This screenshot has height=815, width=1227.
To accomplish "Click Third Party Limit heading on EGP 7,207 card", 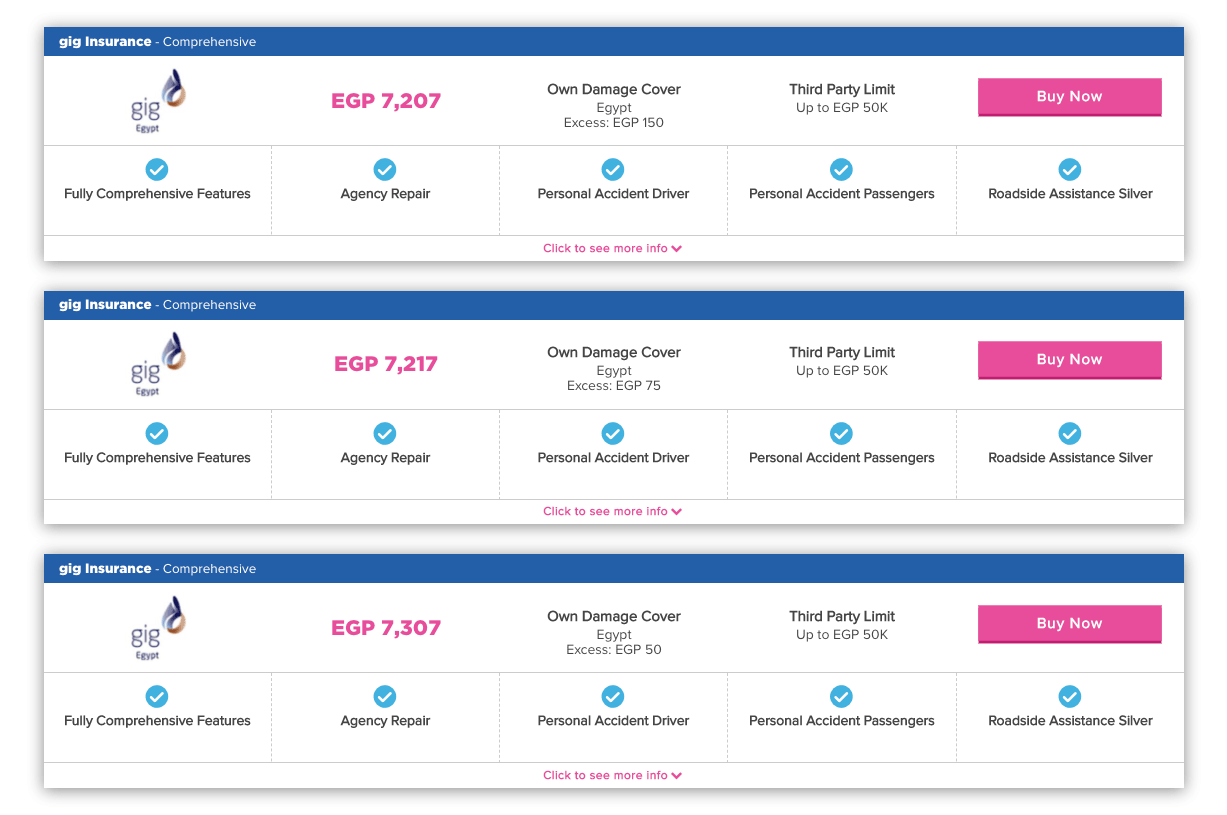I will point(842,90).
